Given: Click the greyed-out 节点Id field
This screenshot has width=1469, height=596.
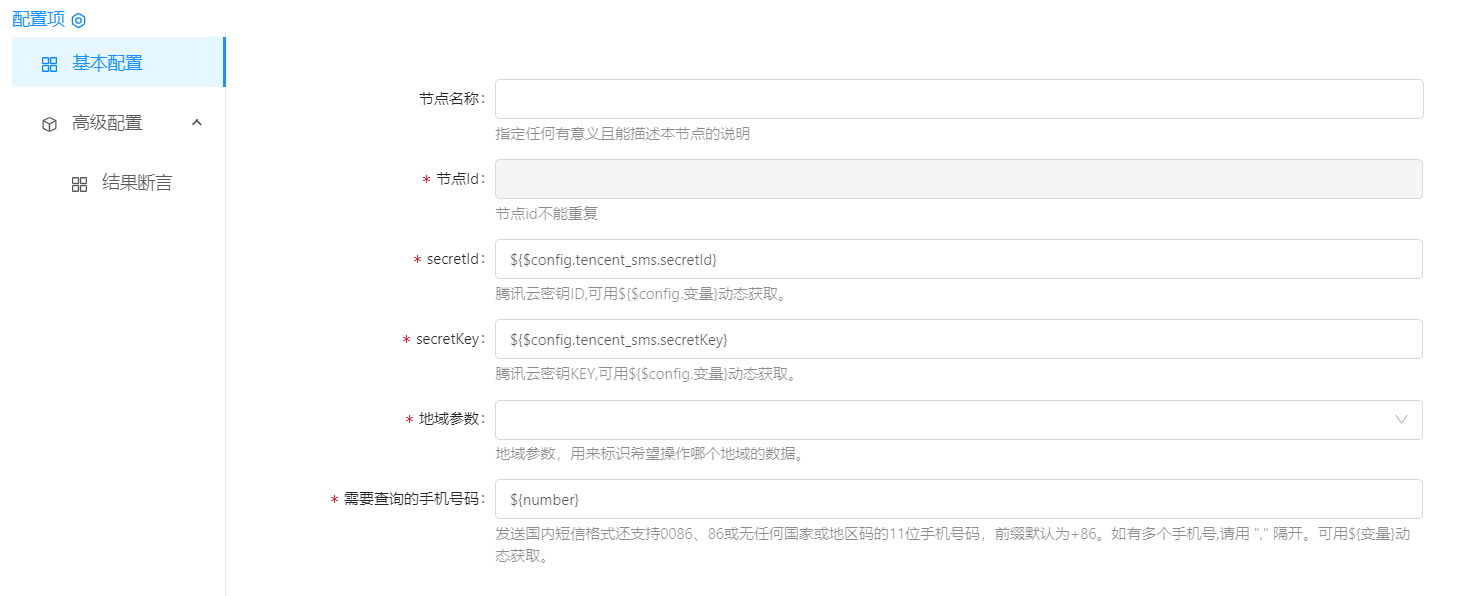Looking at the screenshot, I should [958, 179].
